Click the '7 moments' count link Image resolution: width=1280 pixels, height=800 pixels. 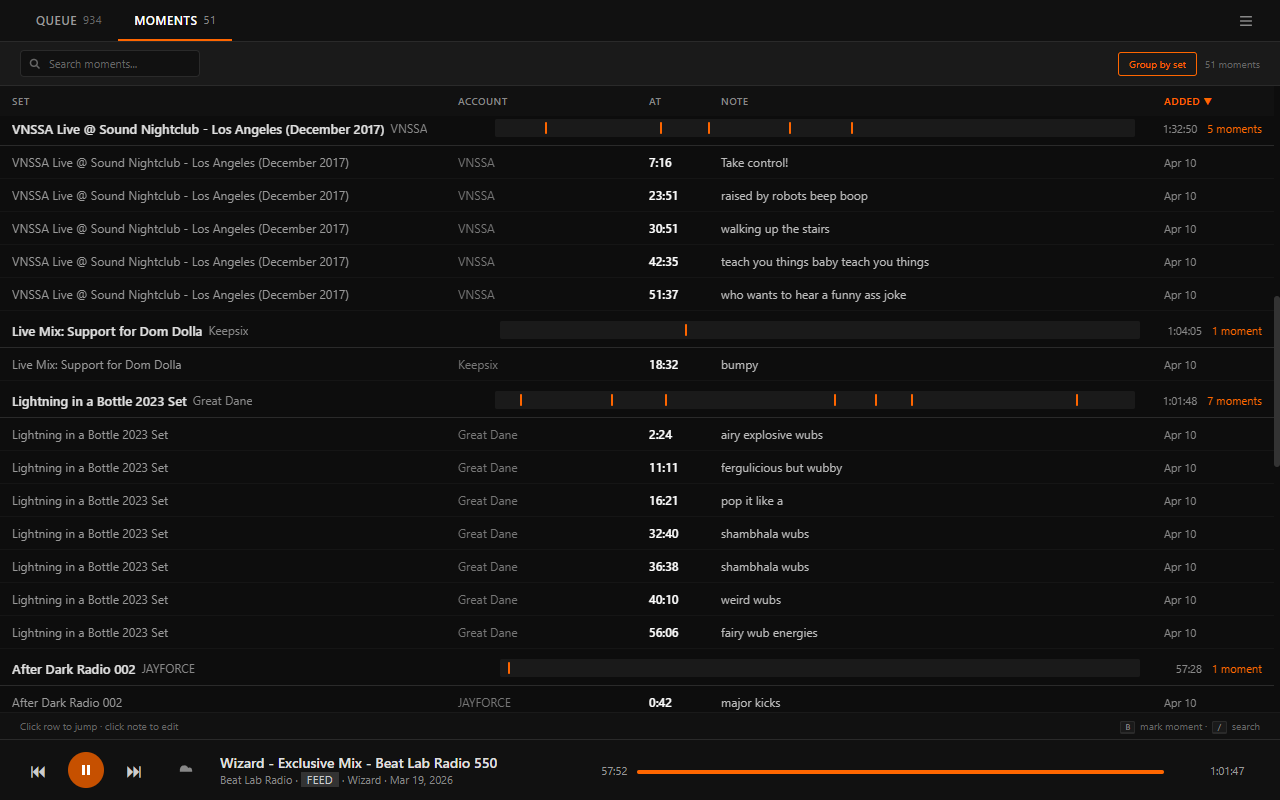pos(1234,401)
